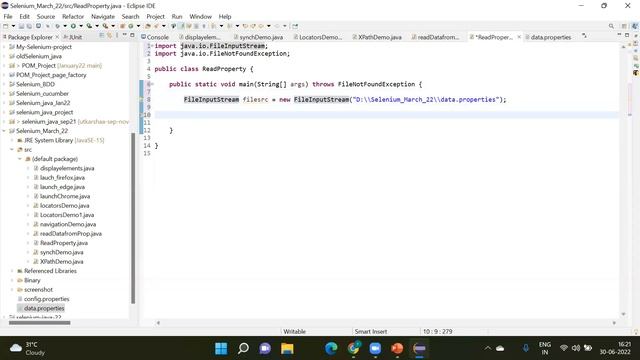Expand the screenshot folder node

coord(12,290)
